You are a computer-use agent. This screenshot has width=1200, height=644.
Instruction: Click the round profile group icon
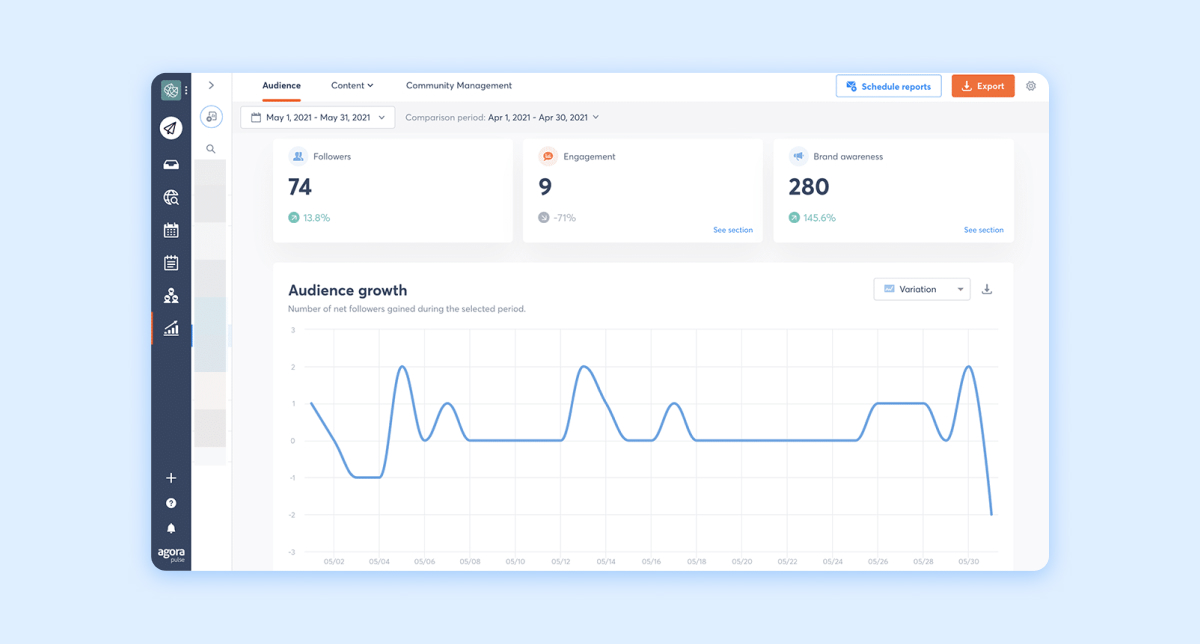211,117
